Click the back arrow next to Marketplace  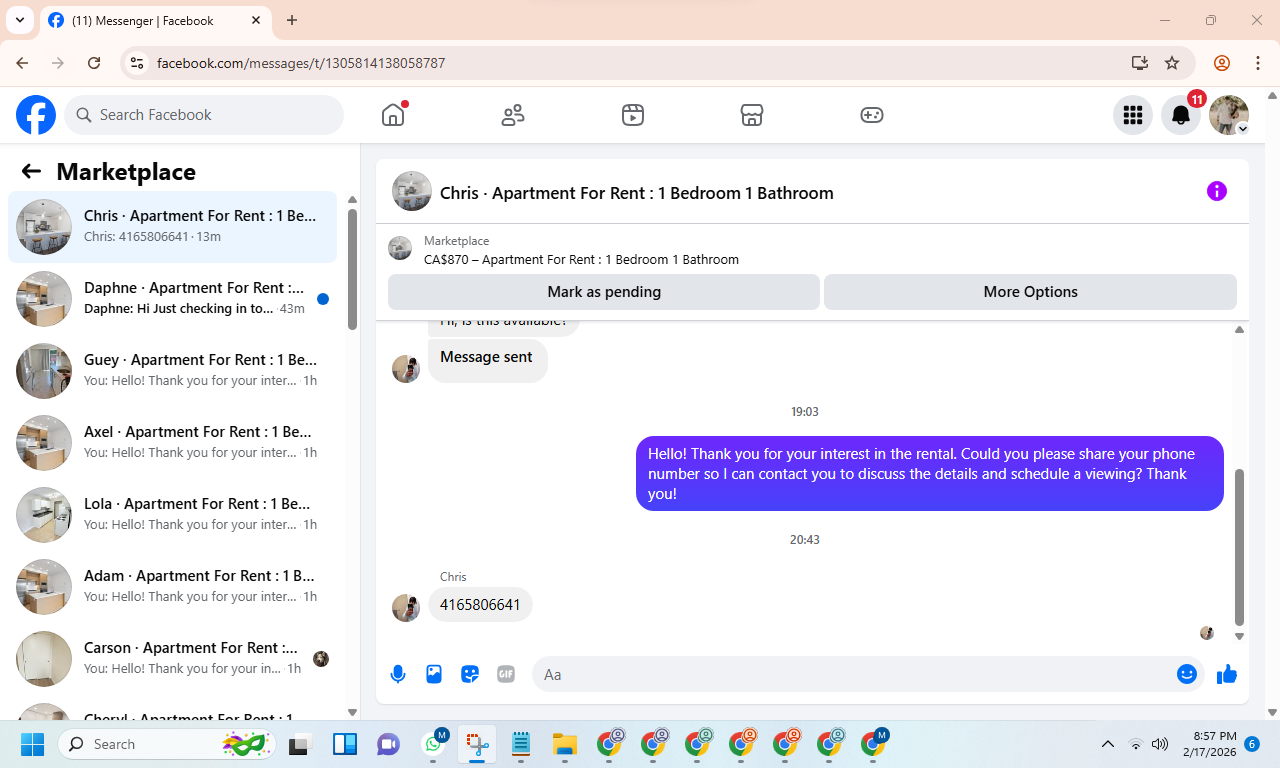31,171
